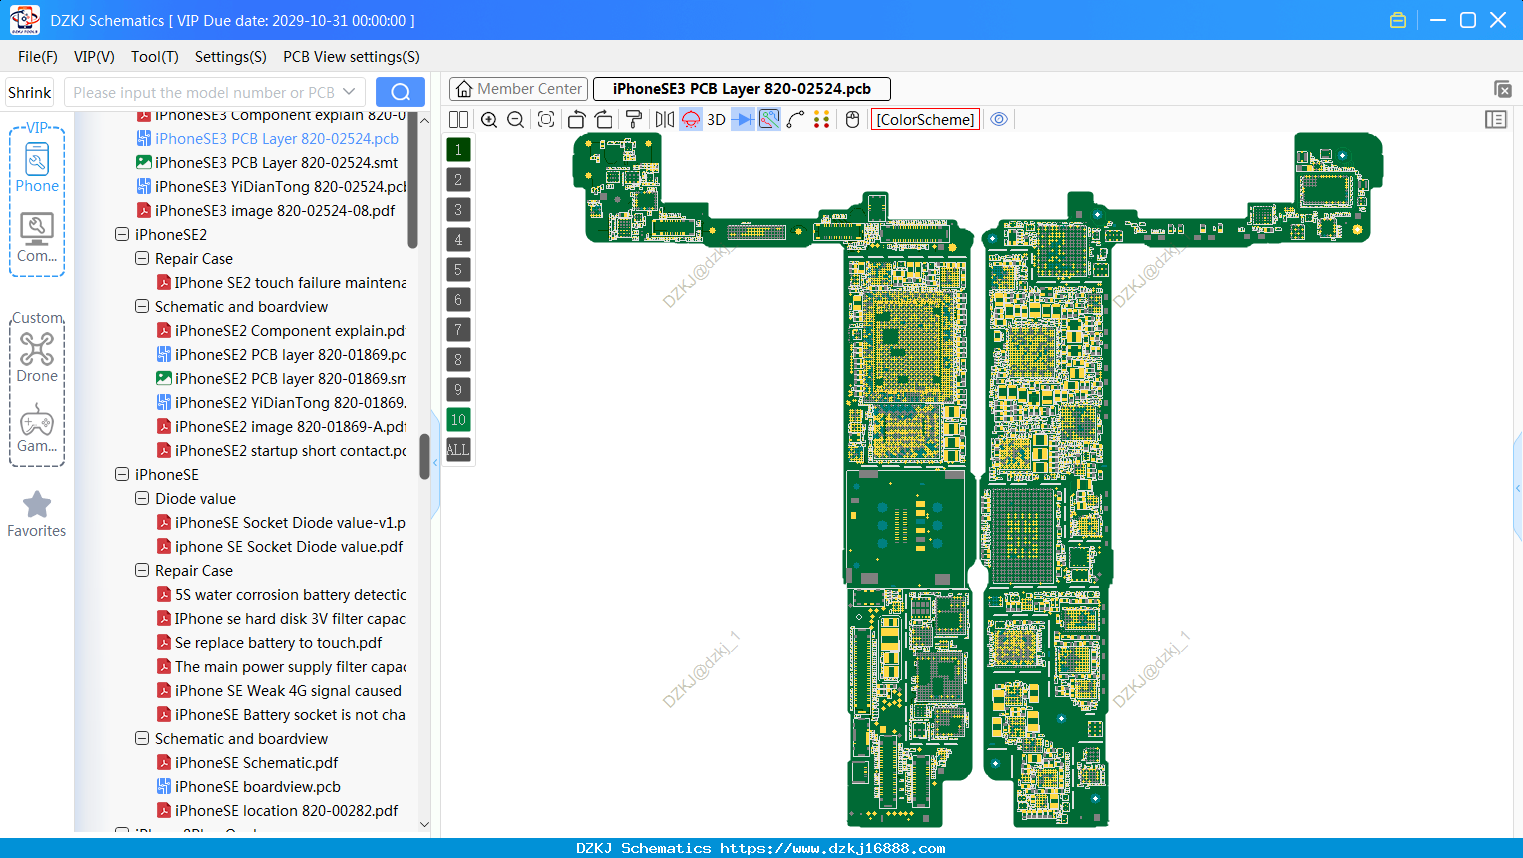Zoom out of the PCB view
The height and width of the screenshot is (858, 1523).
[516, 119]
